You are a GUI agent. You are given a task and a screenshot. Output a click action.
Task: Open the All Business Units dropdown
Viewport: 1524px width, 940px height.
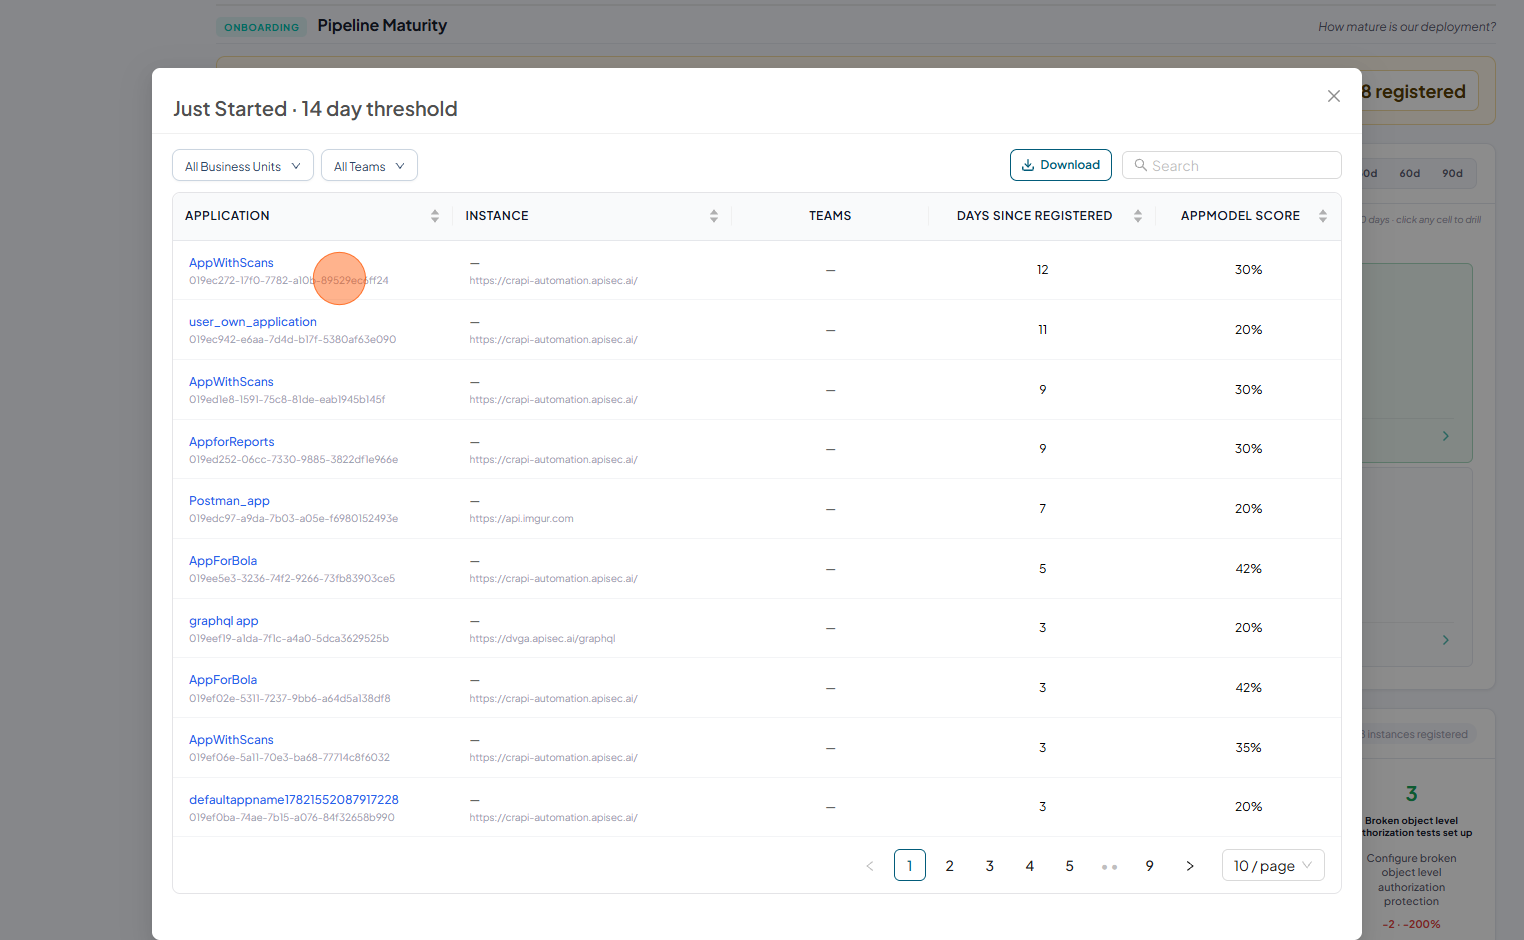coord(243,166)
